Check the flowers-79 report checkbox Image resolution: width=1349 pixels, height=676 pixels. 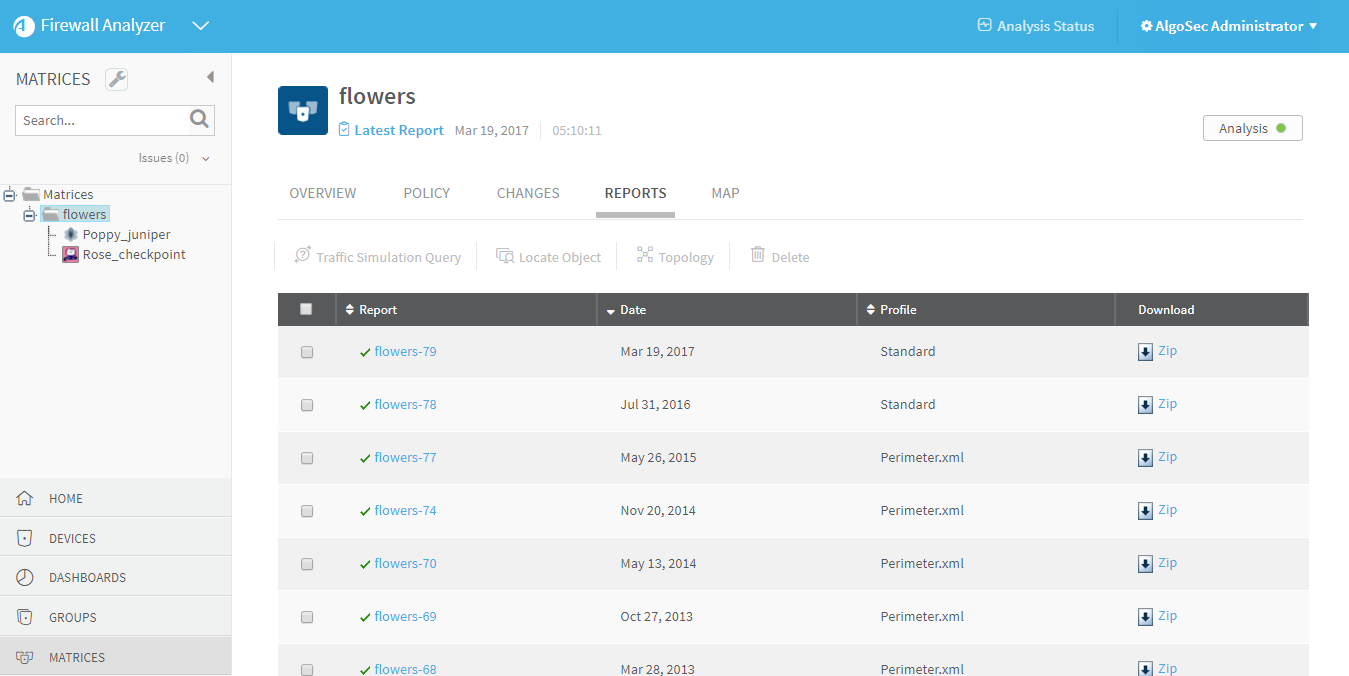[x=307, y=352]
